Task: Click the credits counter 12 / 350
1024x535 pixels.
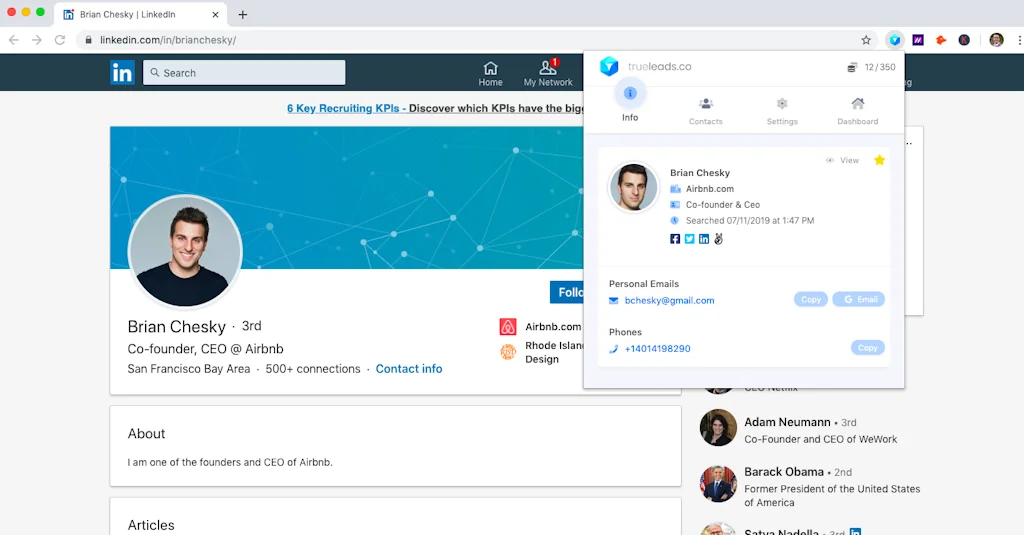Action: pos(871,67)
